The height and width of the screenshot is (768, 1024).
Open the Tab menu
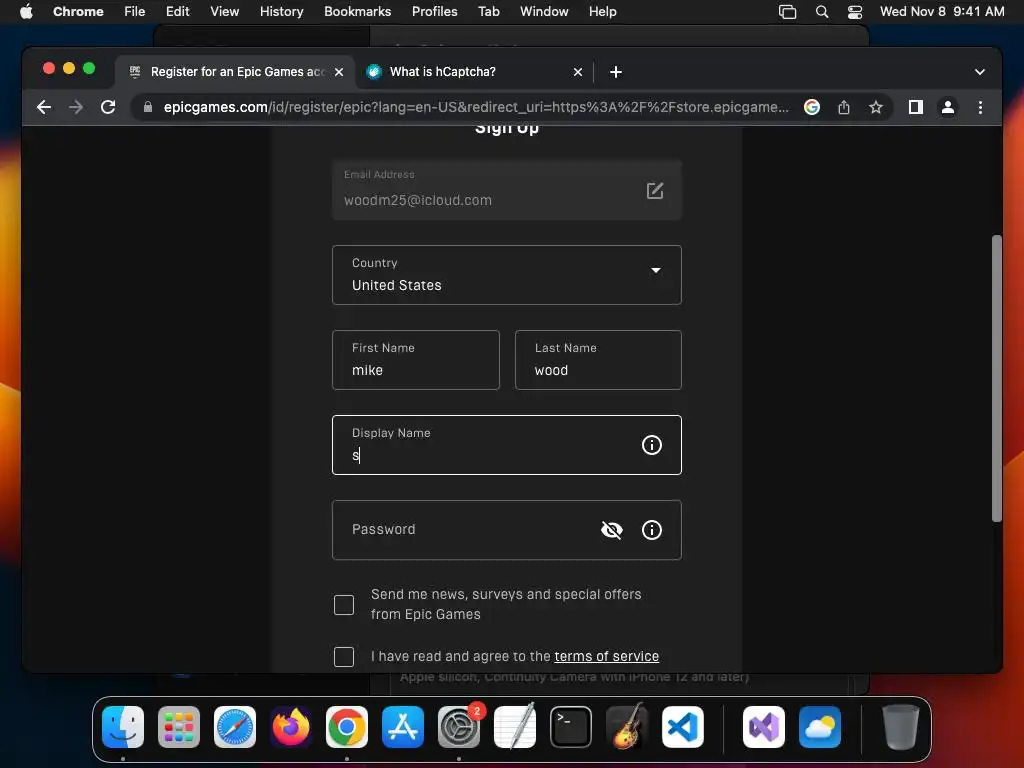(488, 12)
